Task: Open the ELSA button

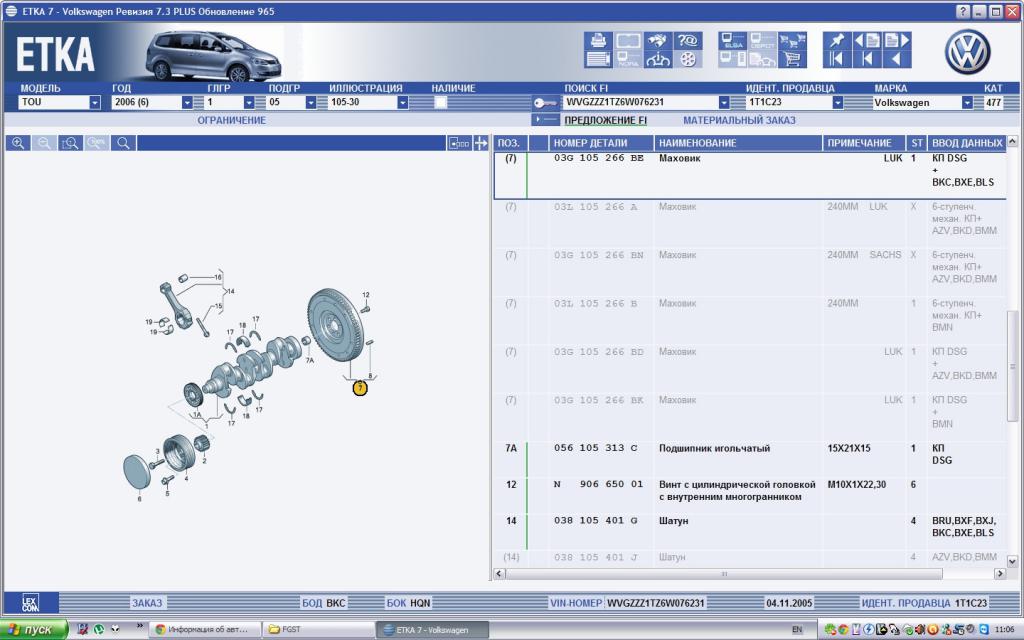Action: pyautogui.click(x=733, y=40)
